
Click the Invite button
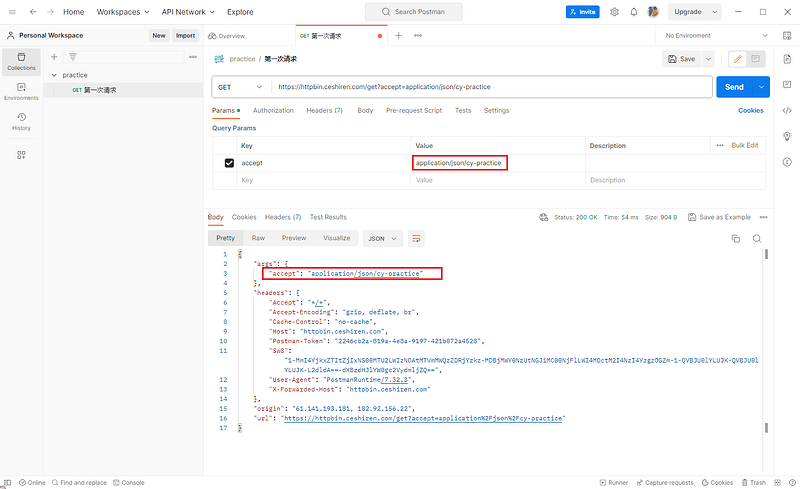coord(583,12)
